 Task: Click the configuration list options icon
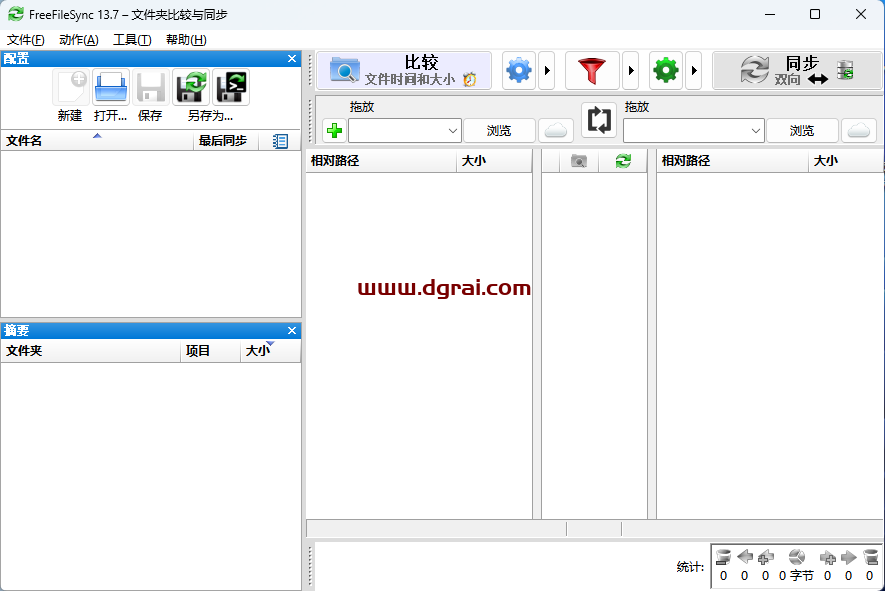pos(280,141)
